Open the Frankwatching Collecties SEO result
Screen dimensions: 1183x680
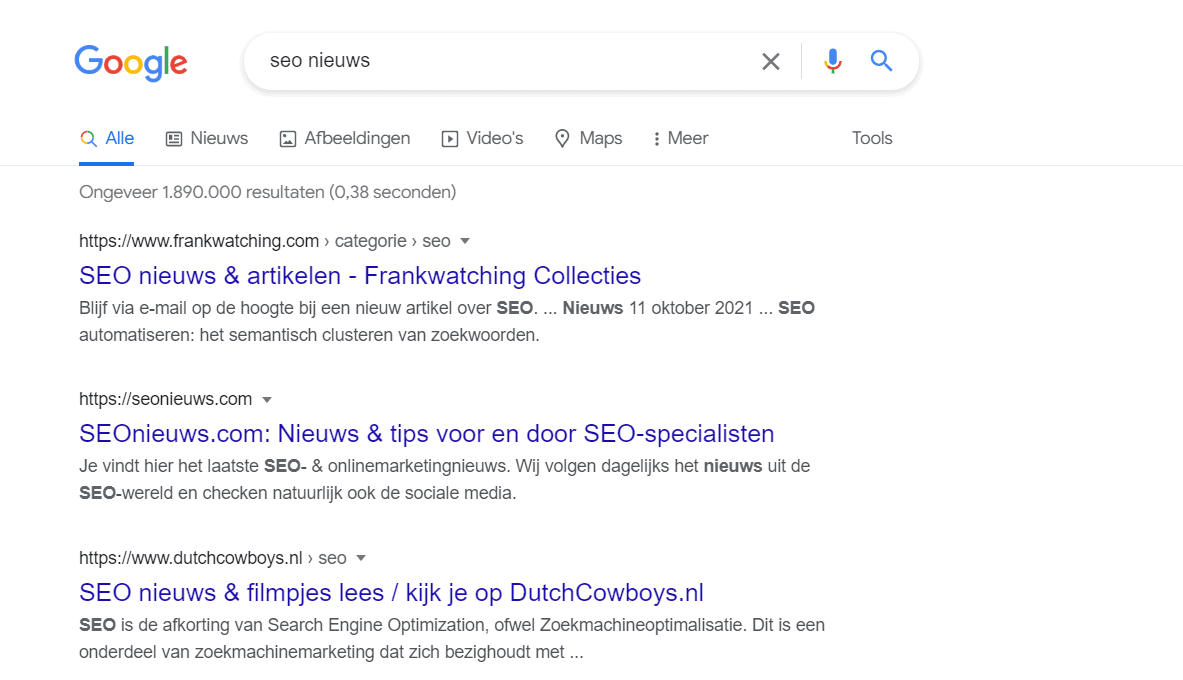pyautogui.click(x=360, y=275)
